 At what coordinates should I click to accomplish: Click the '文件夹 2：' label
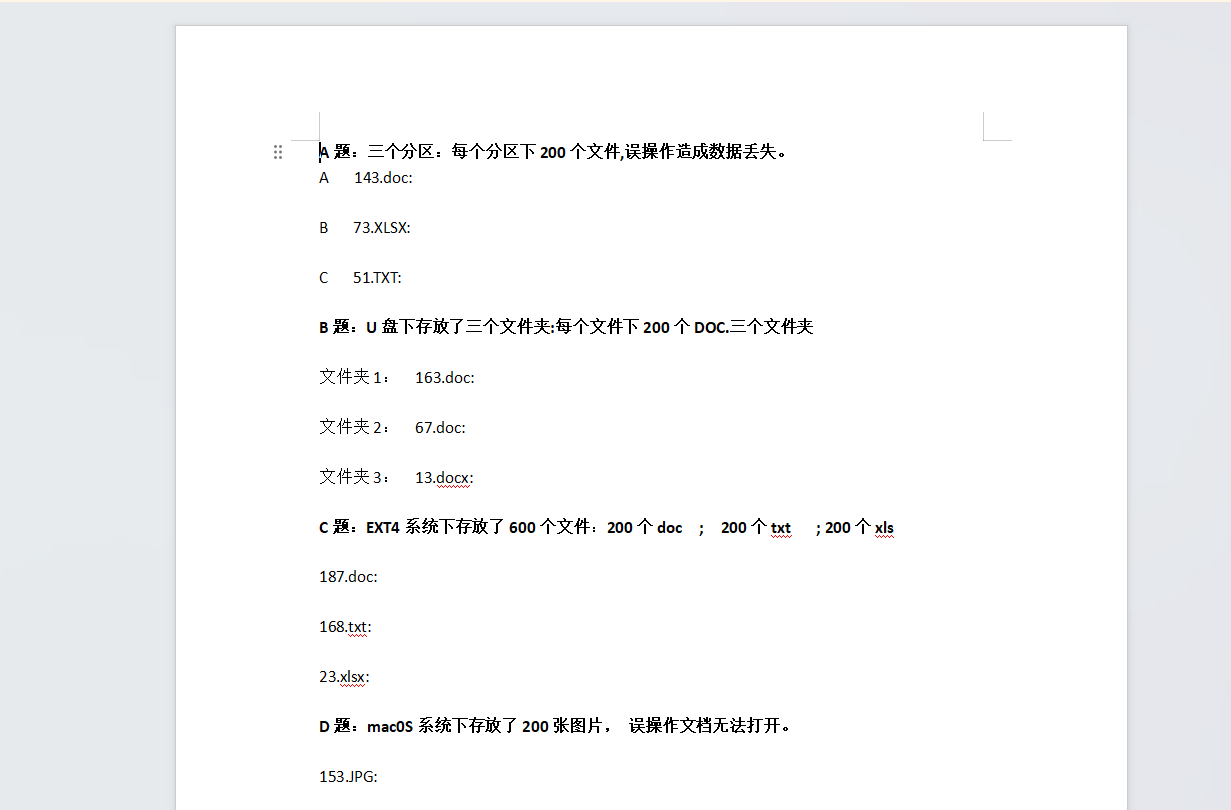tap(356, 427)
